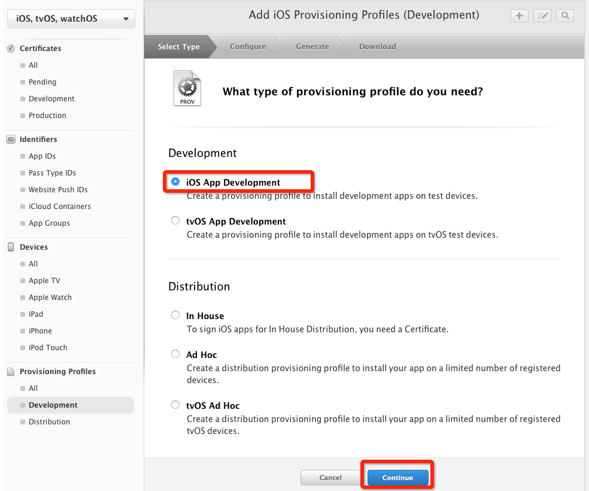This screenshot has height=491, width=589.
Task: Open Distribution under Provisioning Profiles
Action: [49, 422]
